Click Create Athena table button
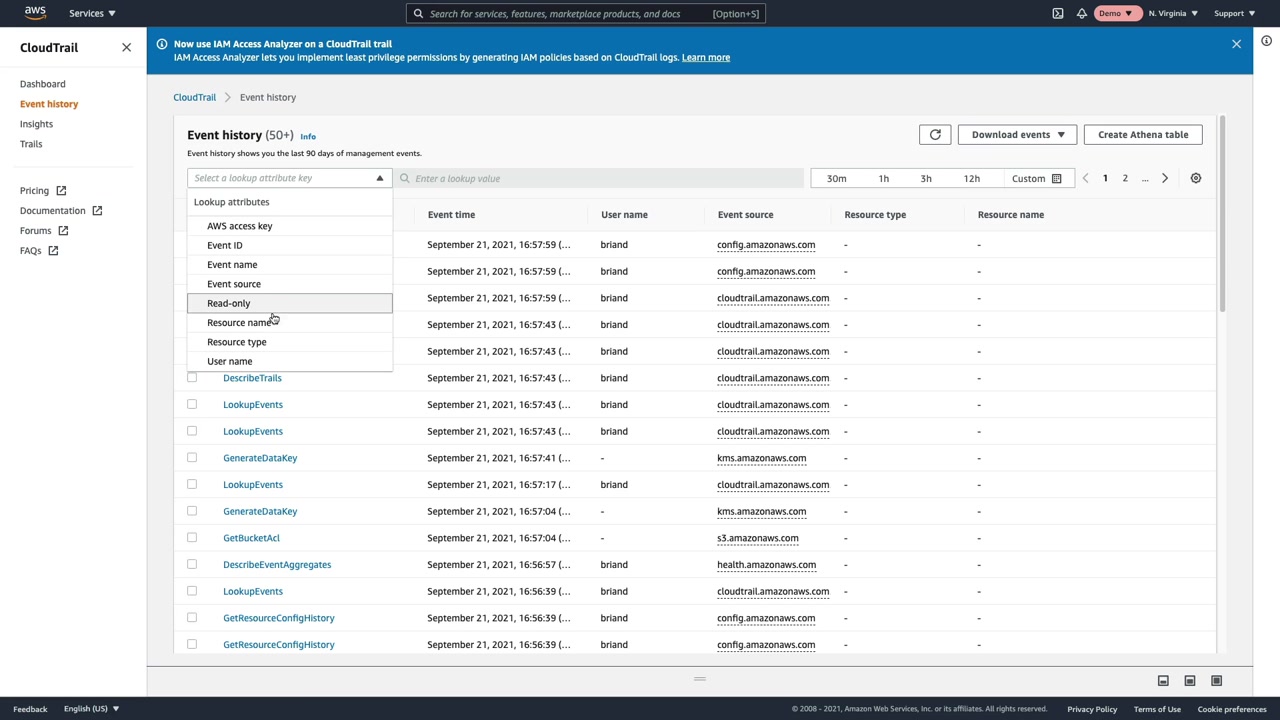 1143,135
